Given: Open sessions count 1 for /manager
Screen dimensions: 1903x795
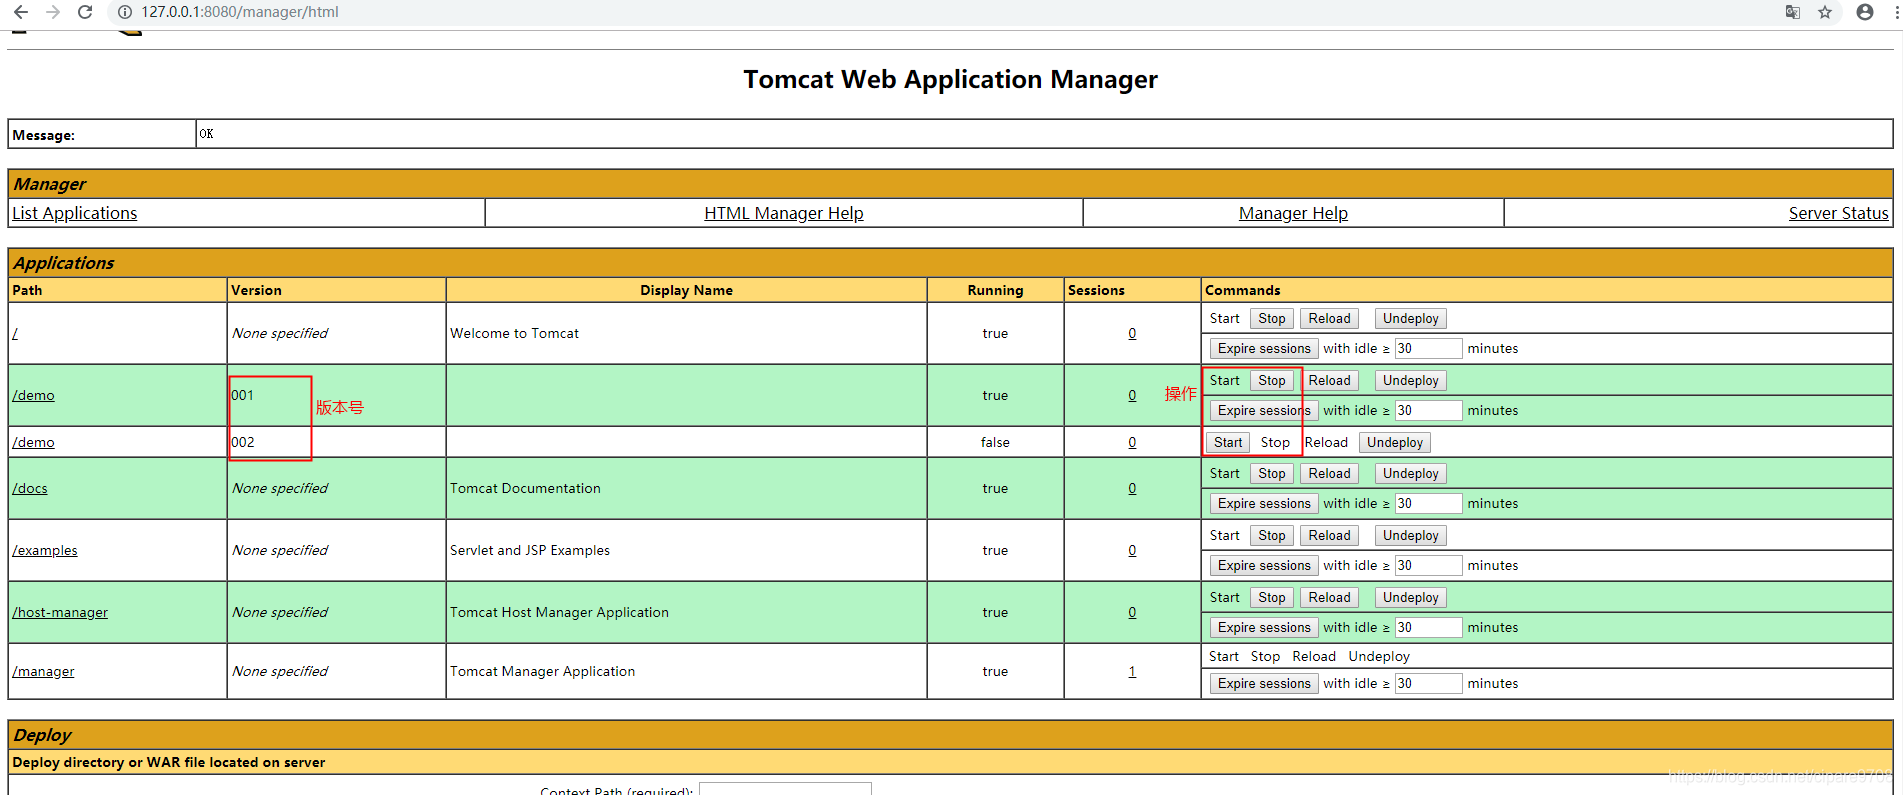Looking at the screenshot, I should click(x=1132, y=671).
